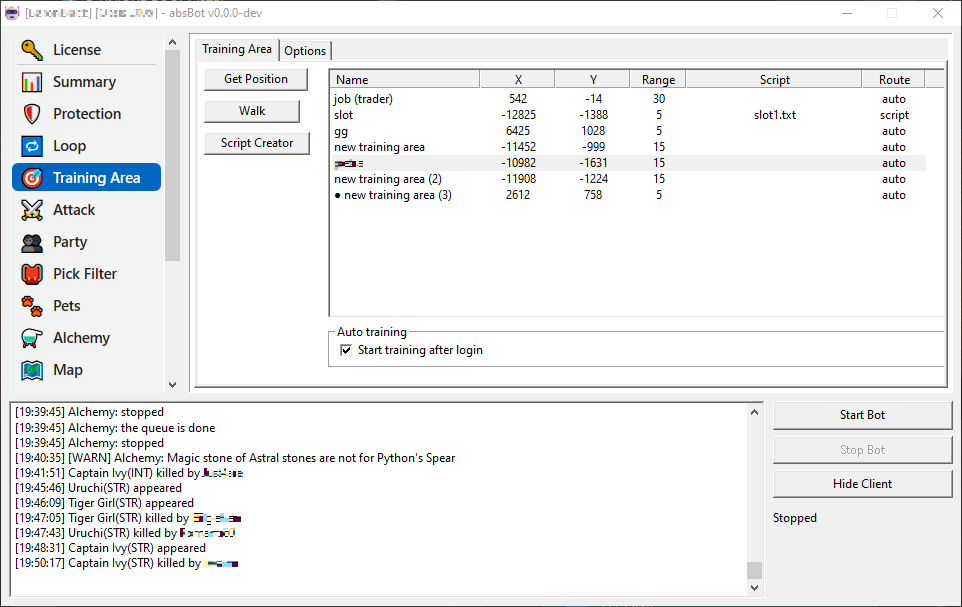Select the slot training area row
The height and width of the screenshot is (607, 962).
(x=628, y=115)
